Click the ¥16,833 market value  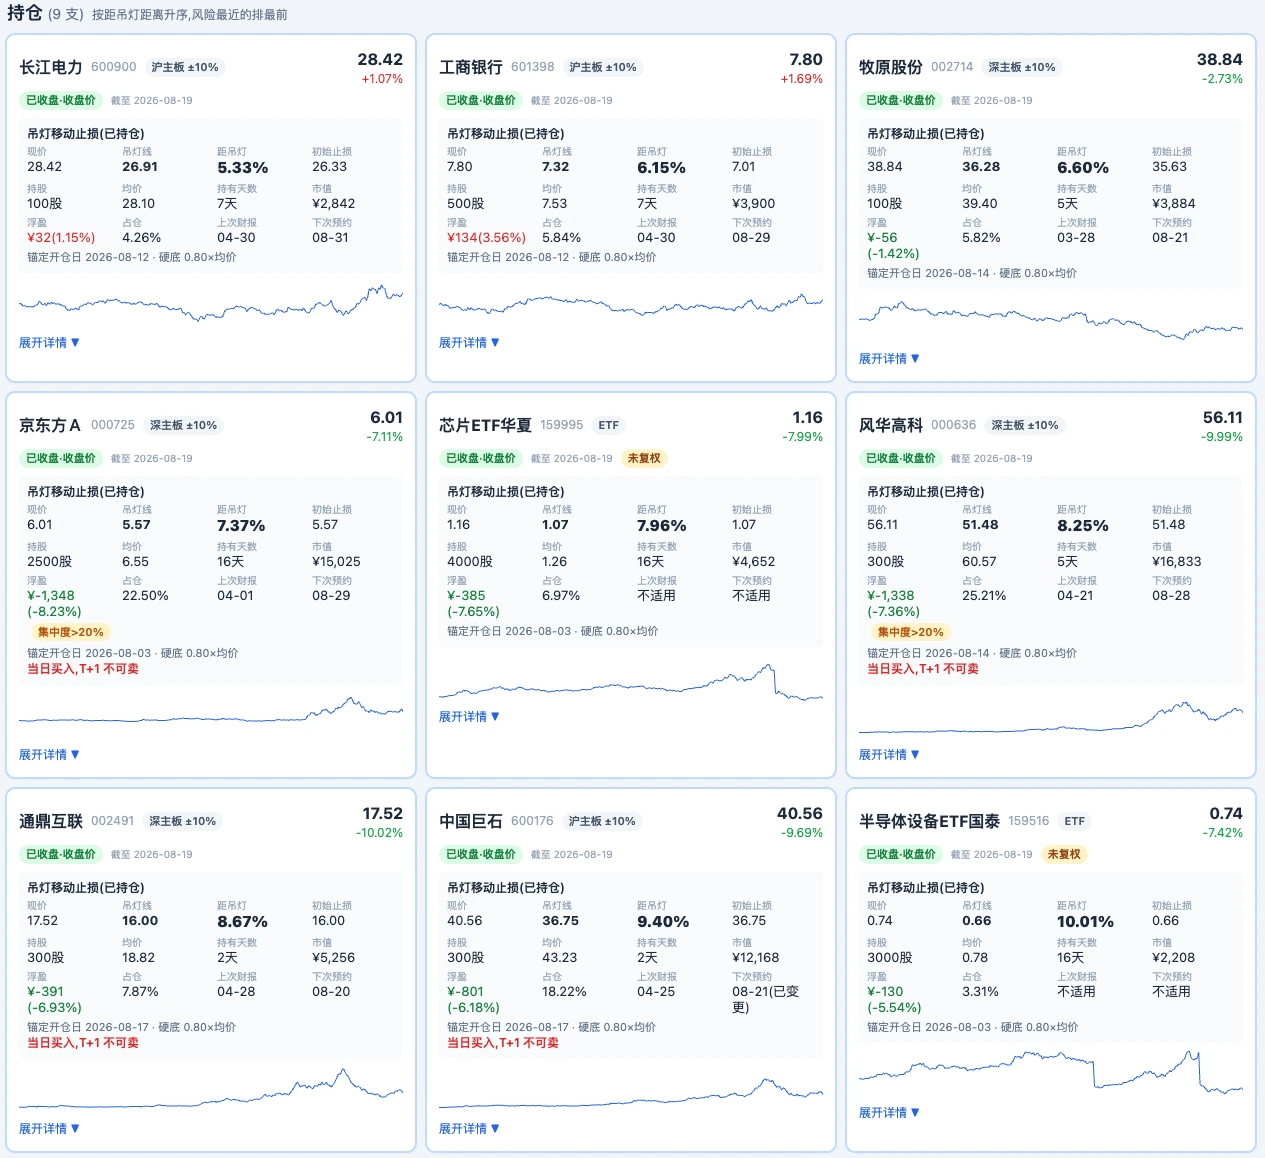pyautogui.click(x=1176, y=562)
